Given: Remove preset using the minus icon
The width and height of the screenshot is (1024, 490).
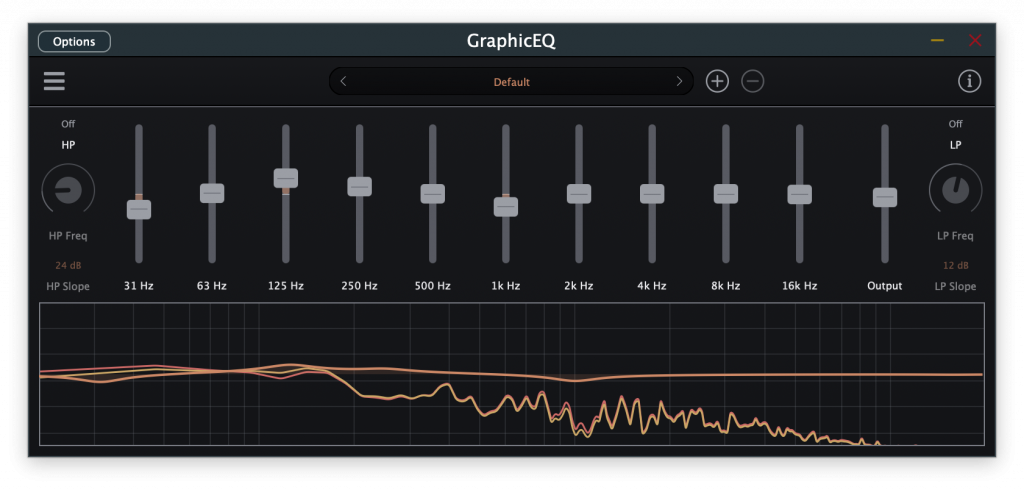Looking at the screenshot, I should click(x=752, y=81).
